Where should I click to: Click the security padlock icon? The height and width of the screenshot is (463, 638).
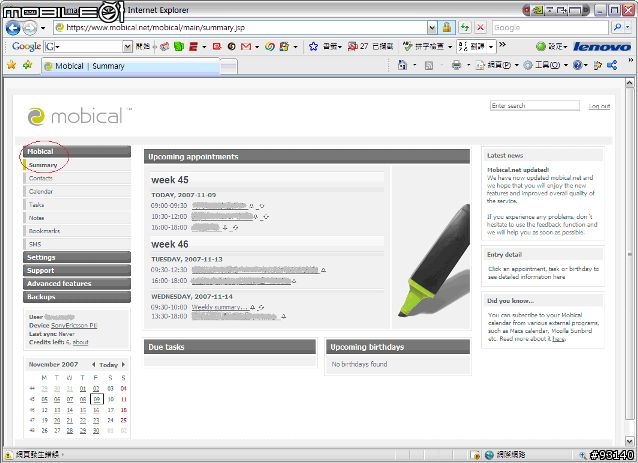pyautogui.click(x=447, y=28)
